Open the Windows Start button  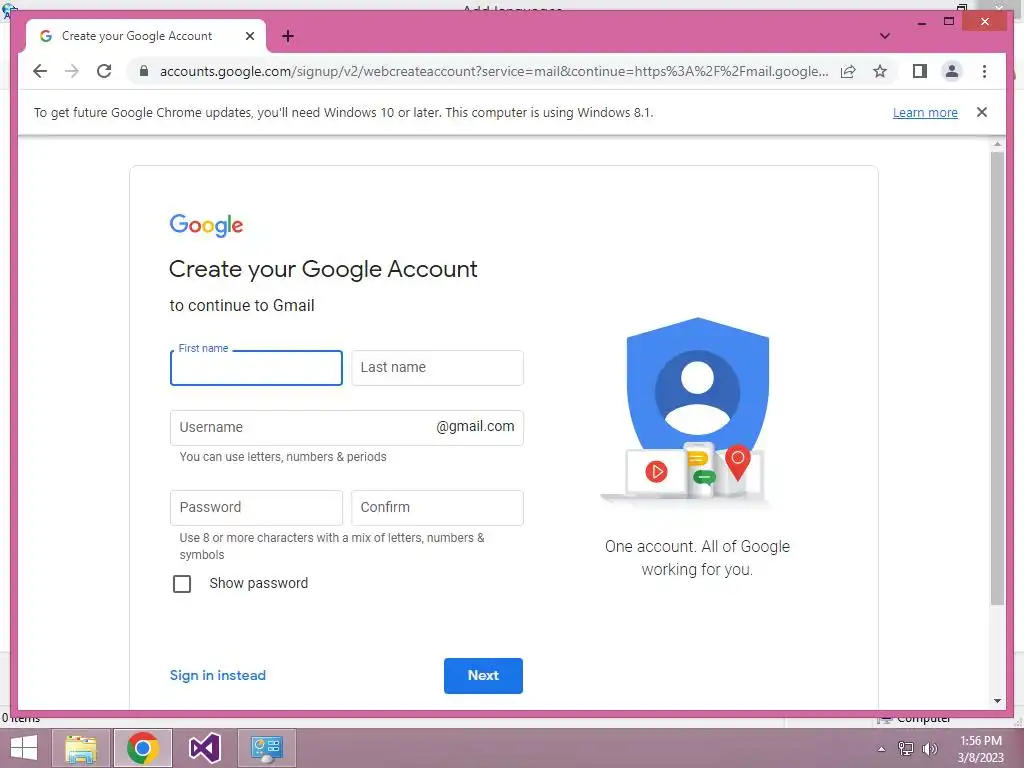(24, 748)
